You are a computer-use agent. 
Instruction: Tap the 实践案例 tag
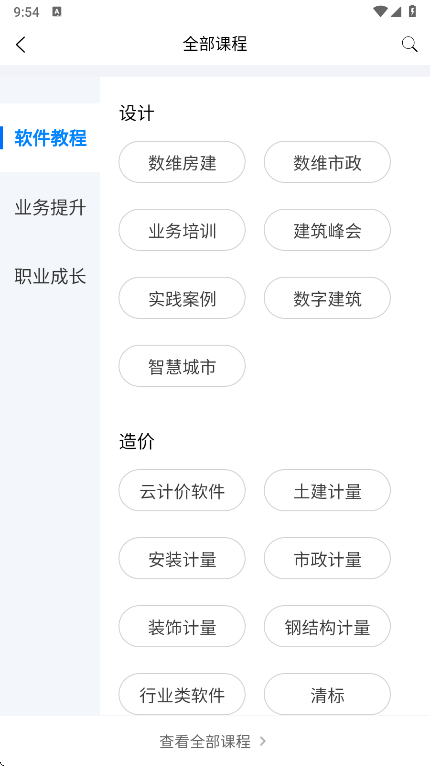tap(182, 298)
